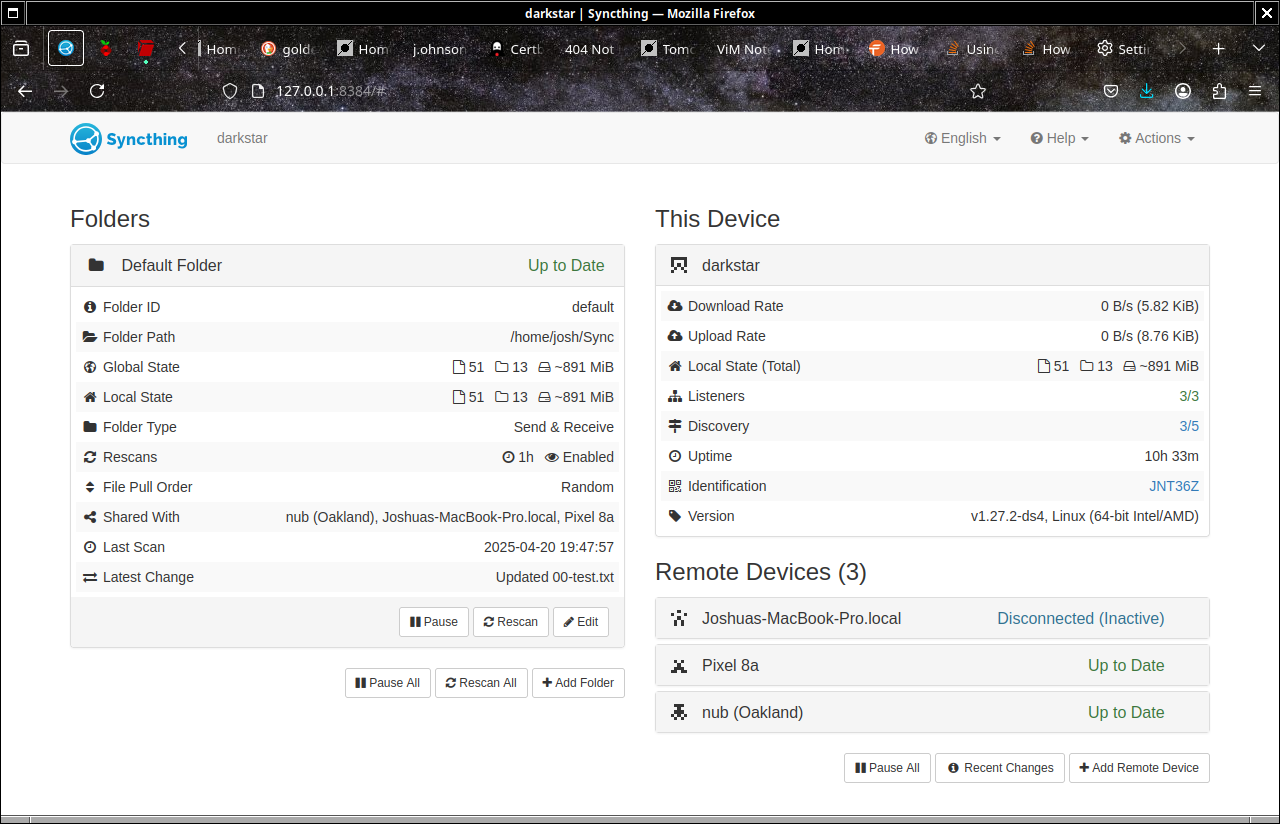The width and height of the screenshot is (1280, 824).
Task: Click the Joshuas-MacBook-Pro.local device identicon
Action: (x=679, y=618)
